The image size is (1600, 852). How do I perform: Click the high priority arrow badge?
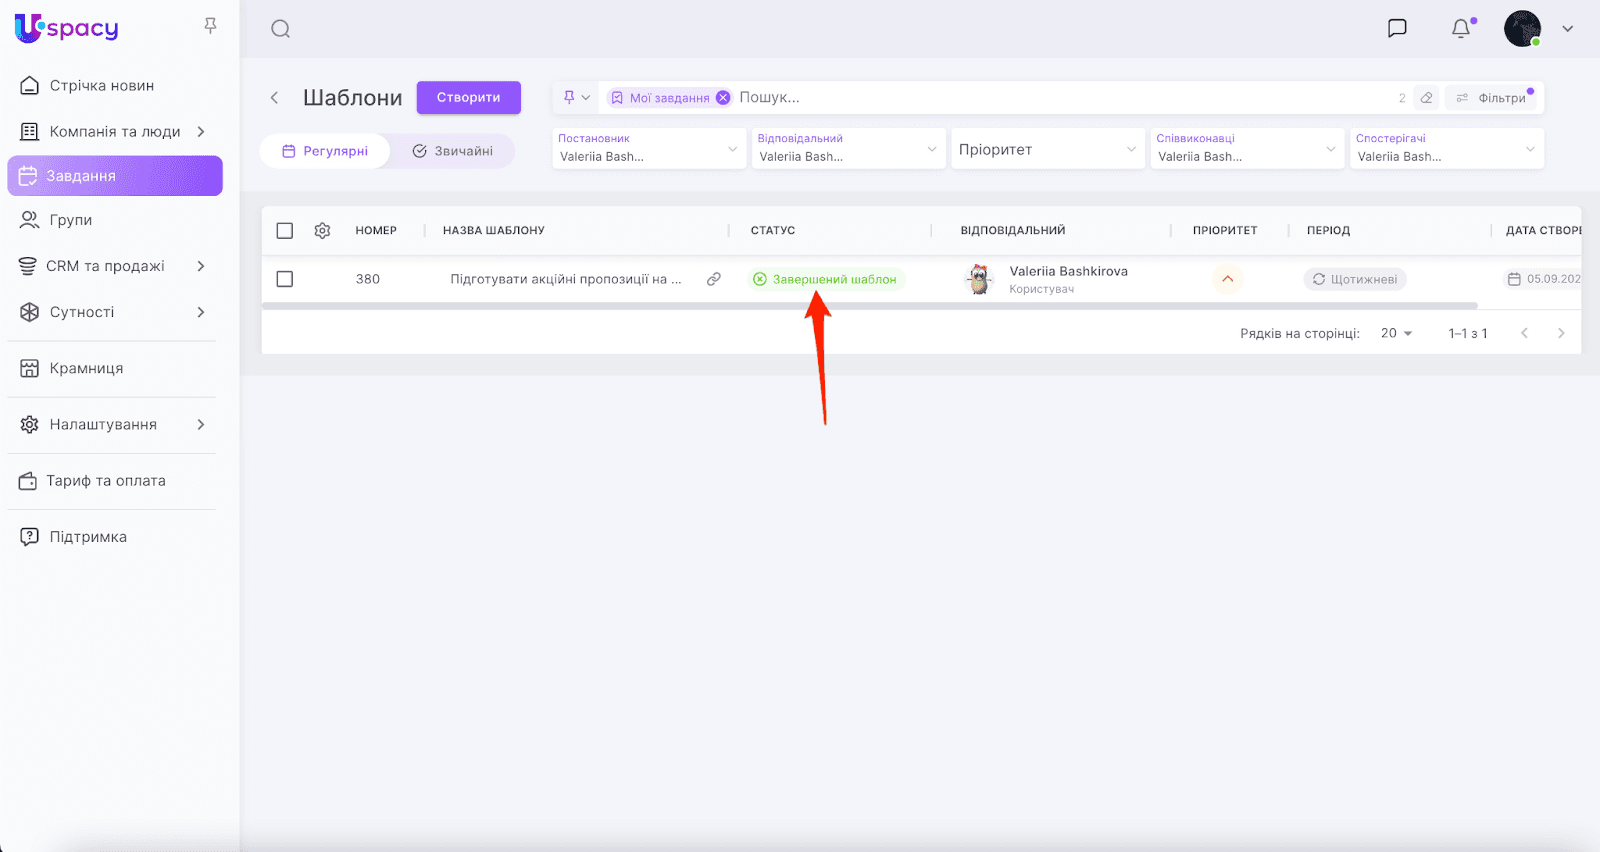pos(1227,279)
